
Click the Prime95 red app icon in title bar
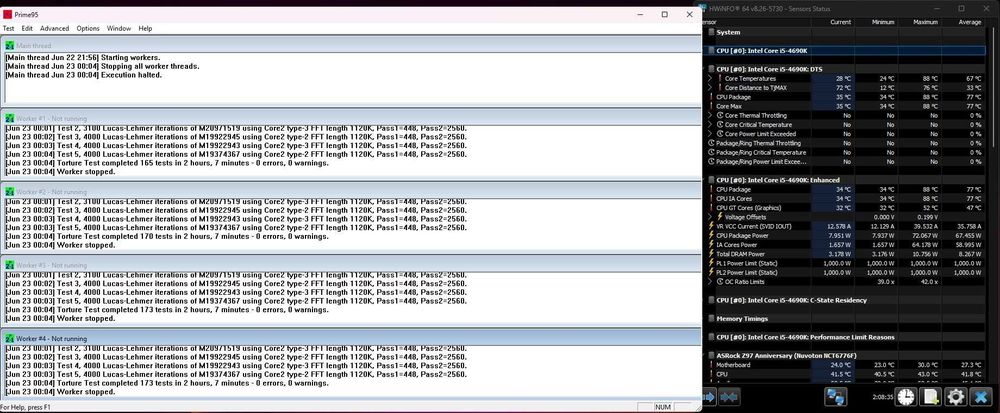pos(8,14)
